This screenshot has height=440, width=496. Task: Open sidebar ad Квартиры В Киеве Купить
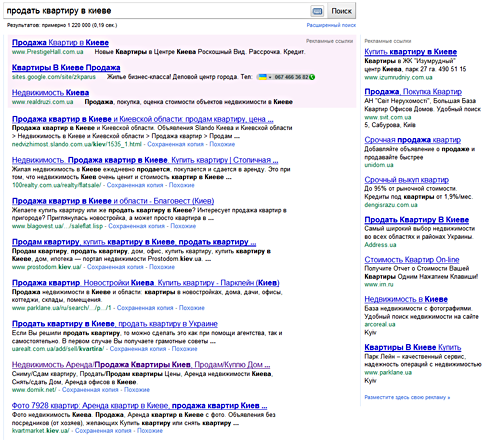[x=413, y=347]
